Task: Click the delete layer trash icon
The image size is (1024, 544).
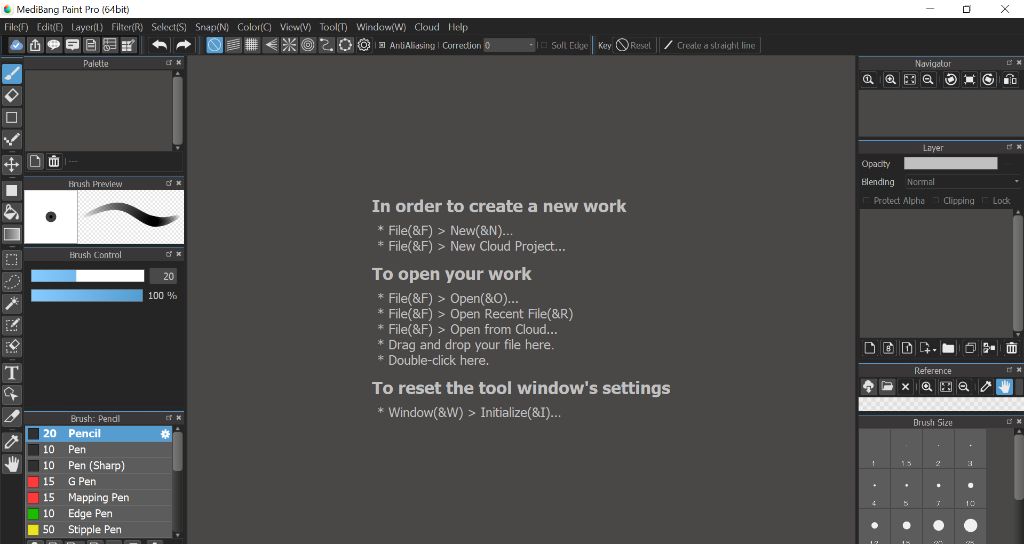Action: (1011, 348)
